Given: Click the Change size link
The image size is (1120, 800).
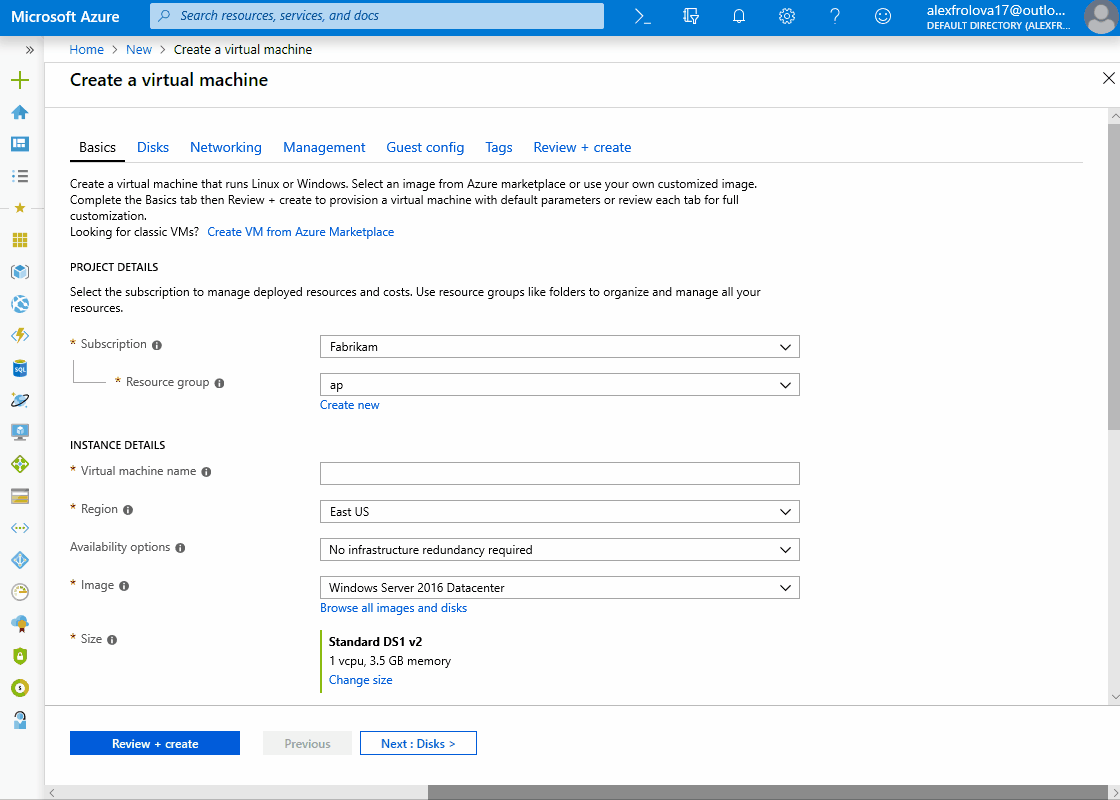Looking at the screenshot, I should click(x=361, y=680).
